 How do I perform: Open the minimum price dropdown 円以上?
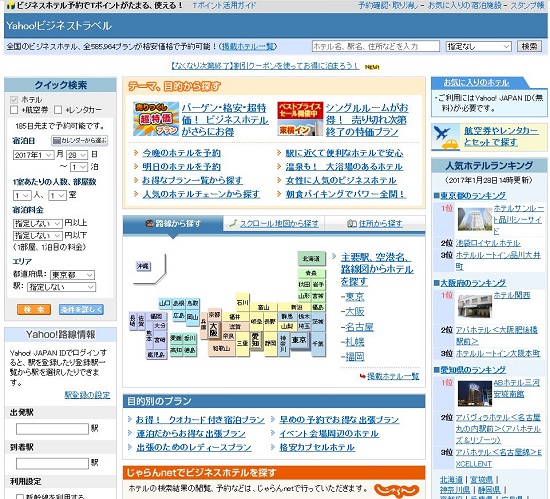click(x=38, y=223)
